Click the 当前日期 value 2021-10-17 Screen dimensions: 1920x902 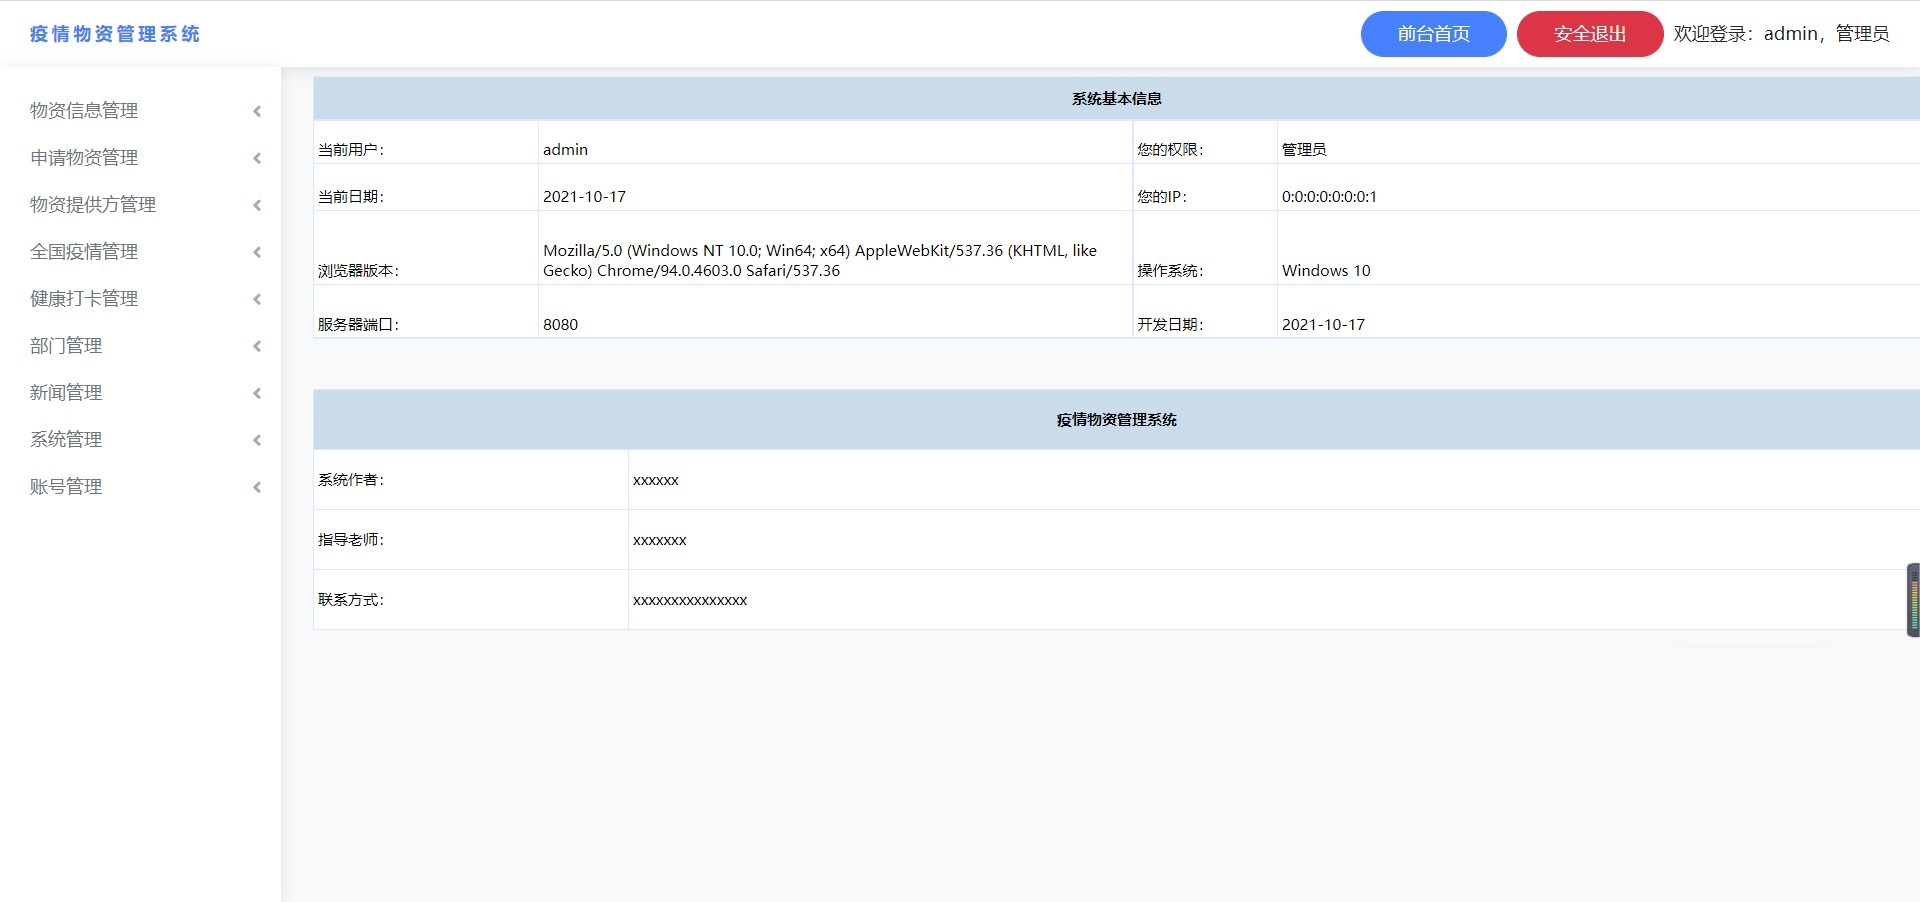point(584,197)
